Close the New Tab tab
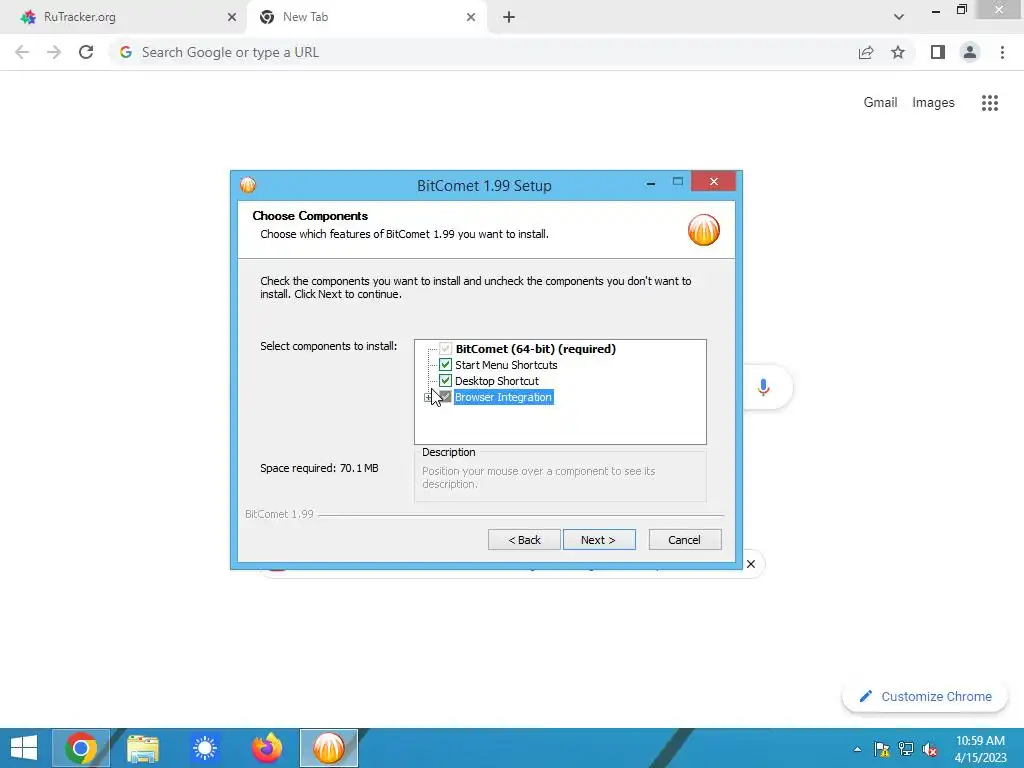The image size is (1024, 768). coord(471,17)
